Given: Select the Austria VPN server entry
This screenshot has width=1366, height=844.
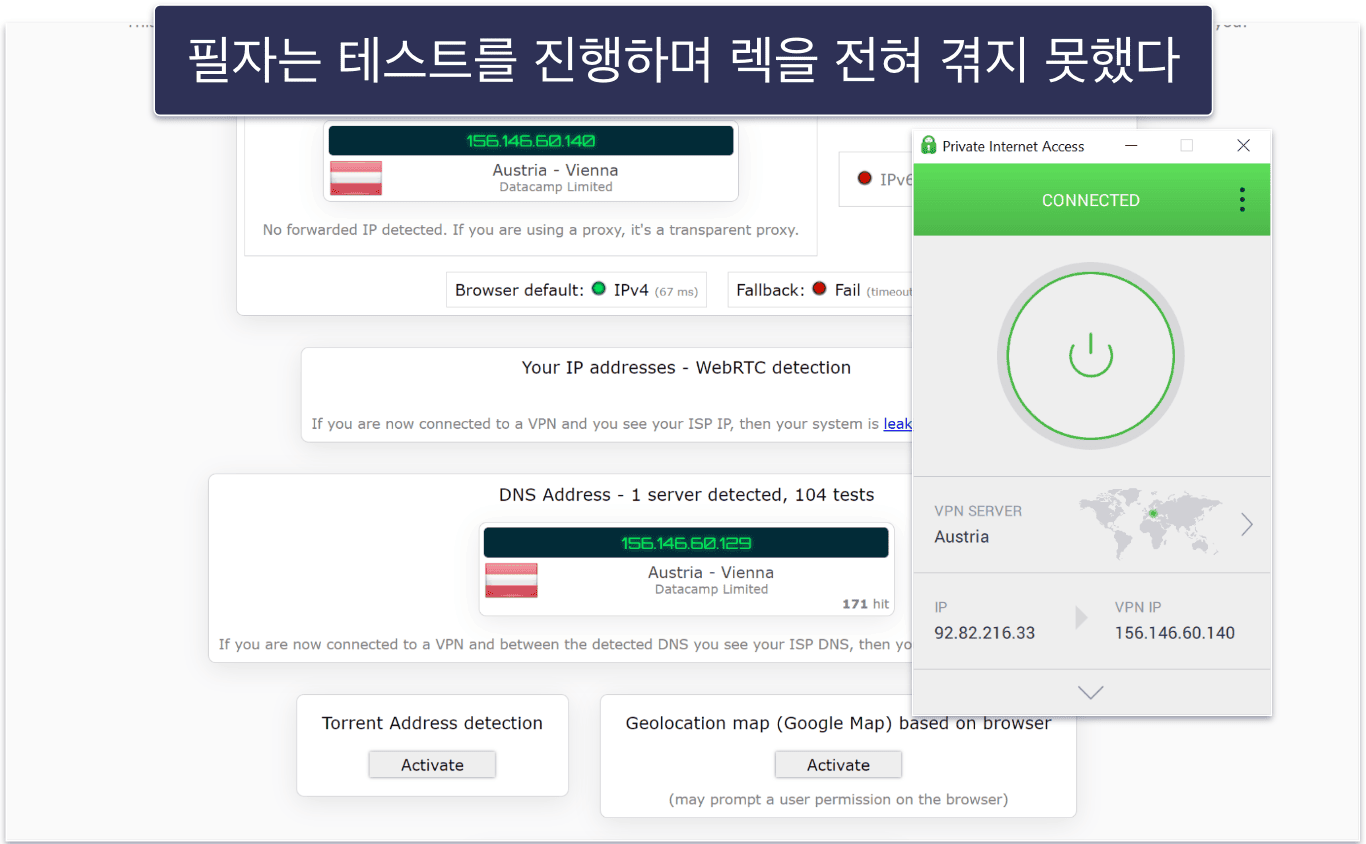Looking at the screenshot, I should click(x=1092, y=524).
